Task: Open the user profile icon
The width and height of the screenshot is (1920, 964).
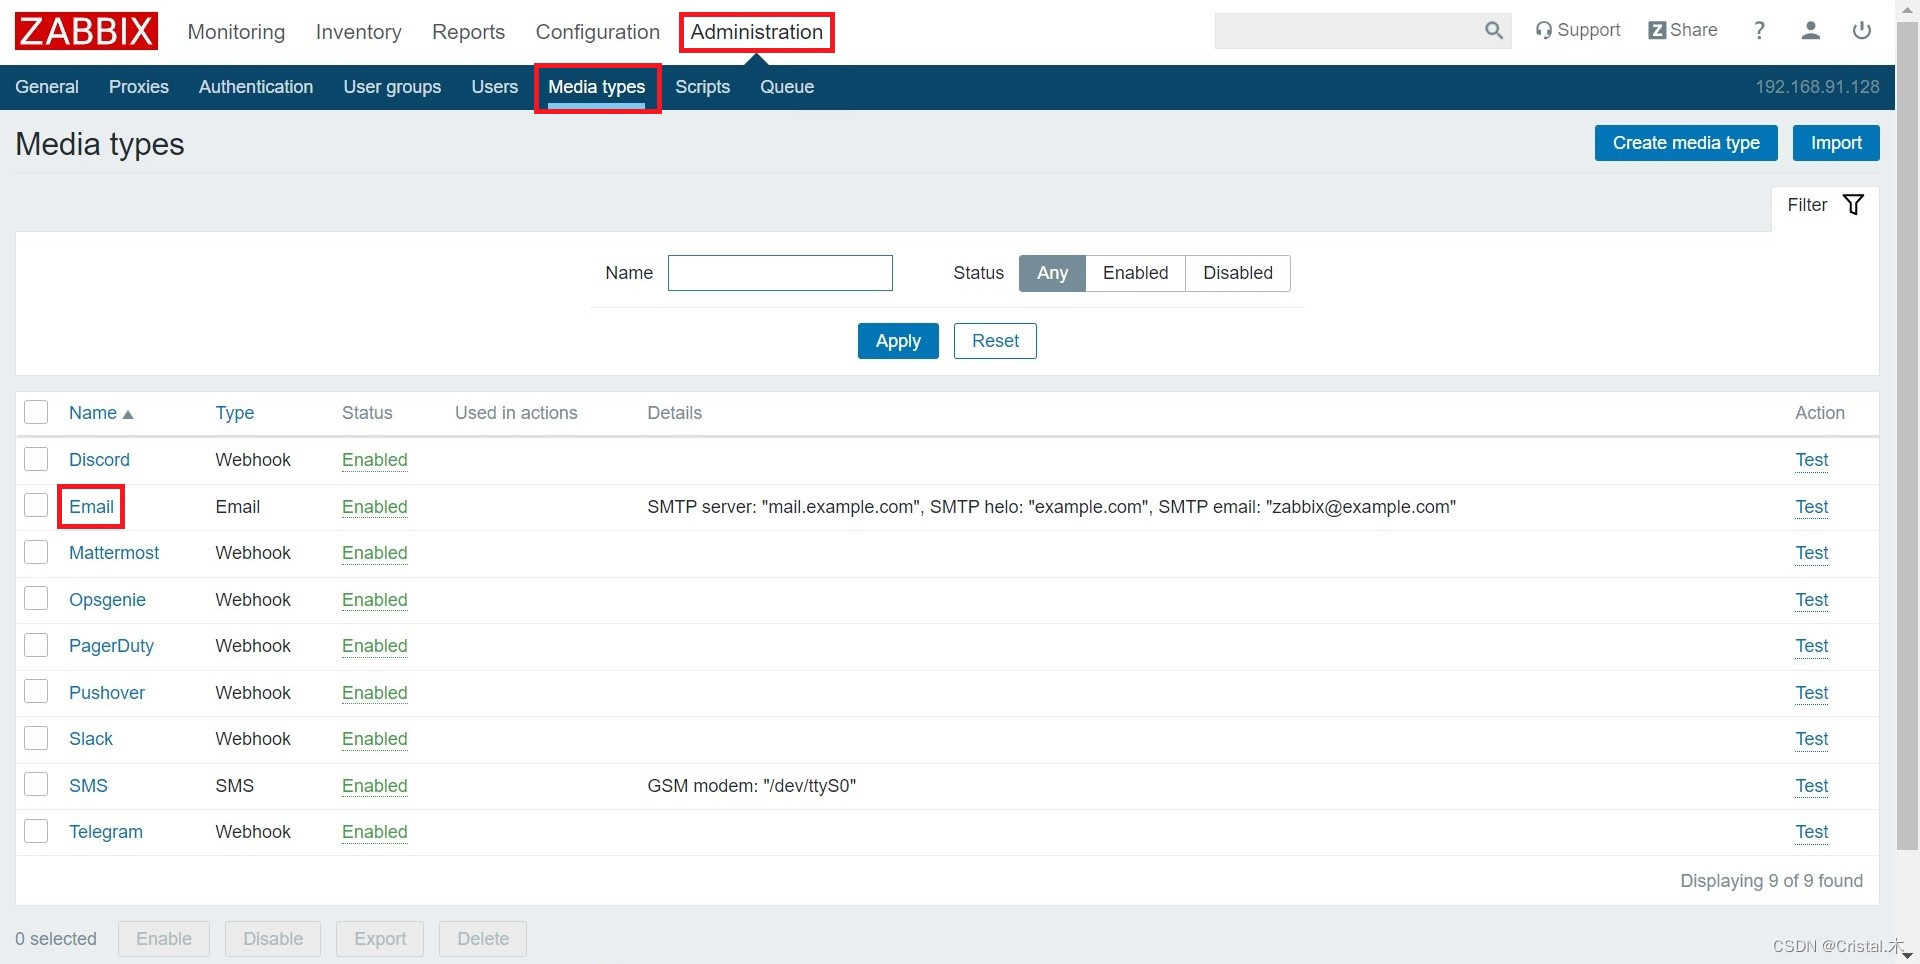Action: [x=1810, y=31]
